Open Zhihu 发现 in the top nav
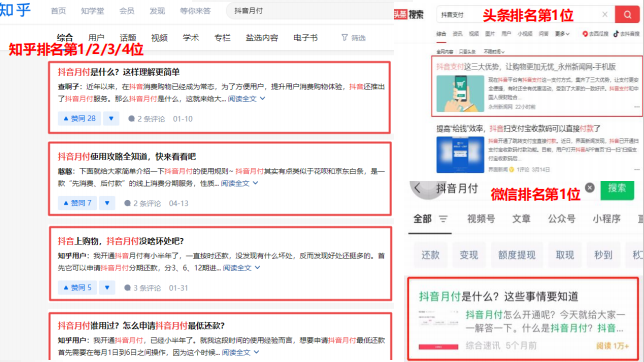 (157, 11)
